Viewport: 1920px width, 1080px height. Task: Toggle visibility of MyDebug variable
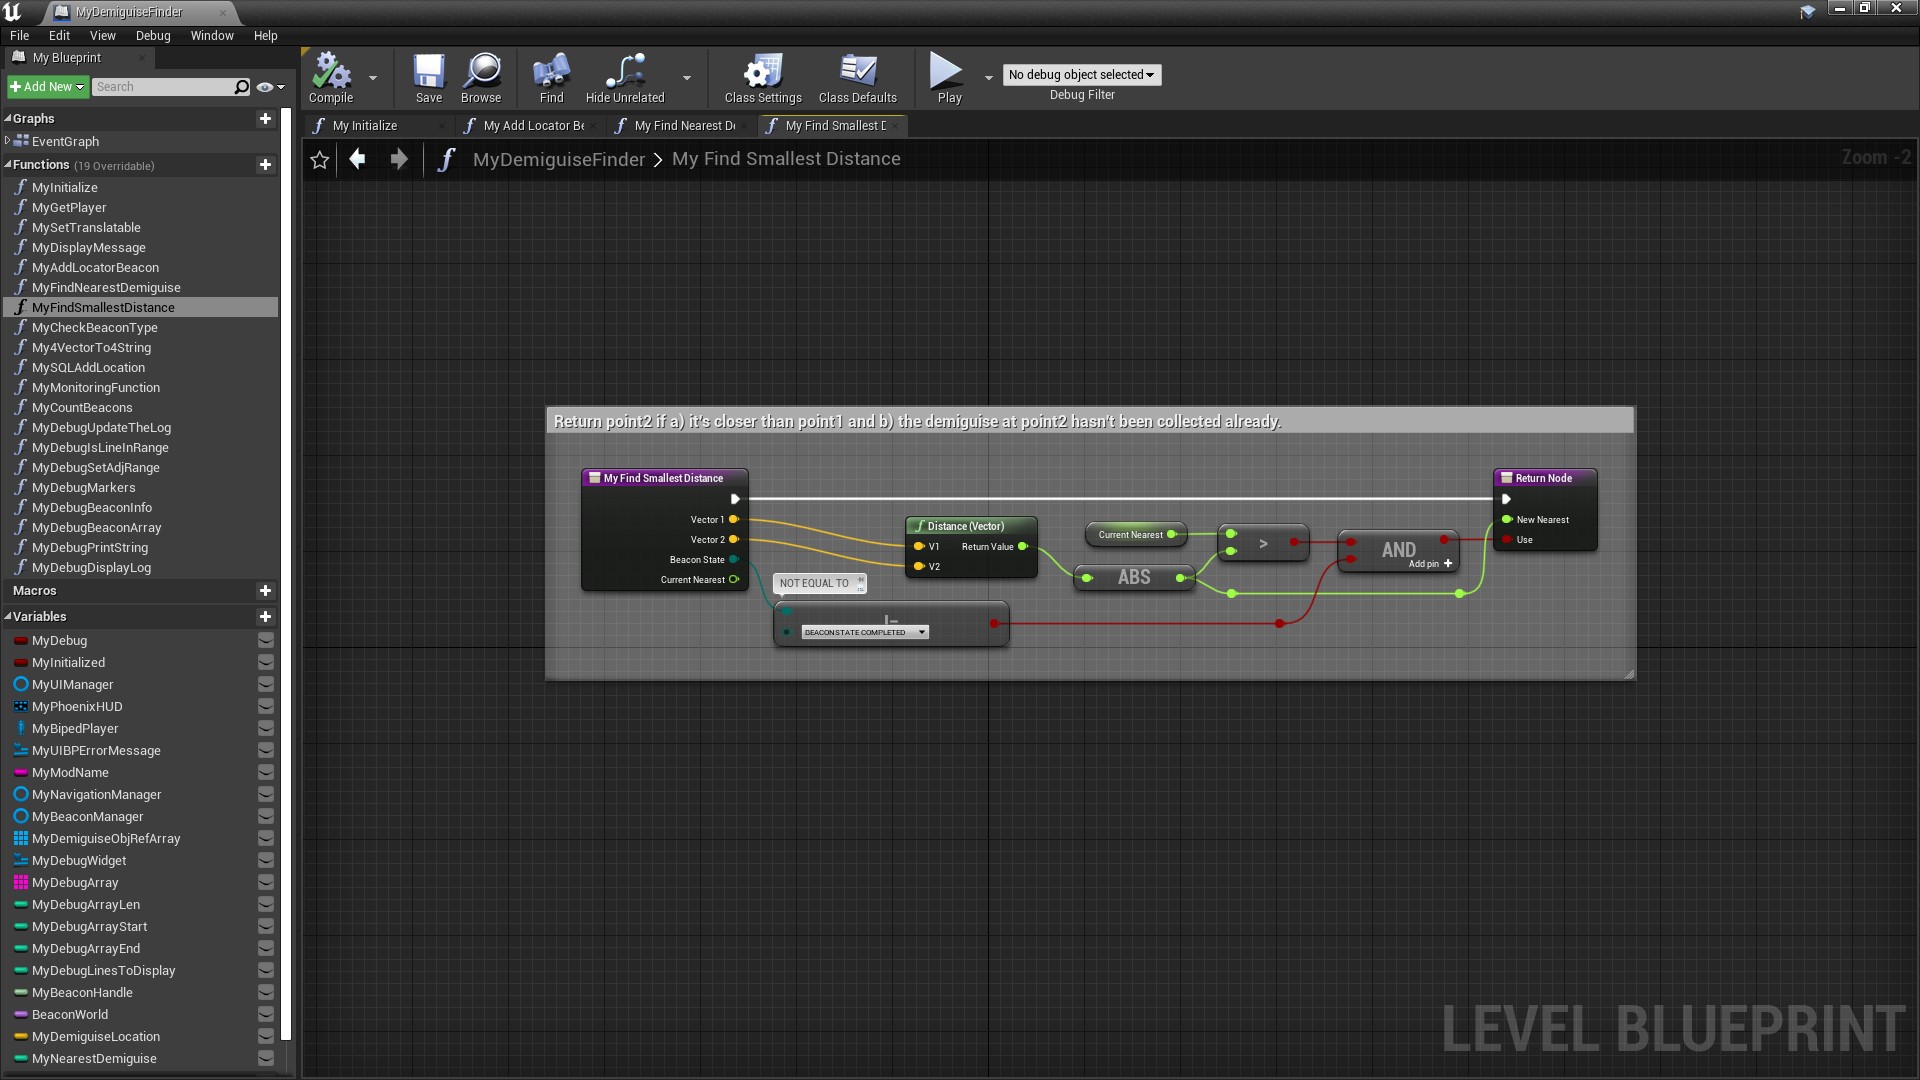point(266,641)
